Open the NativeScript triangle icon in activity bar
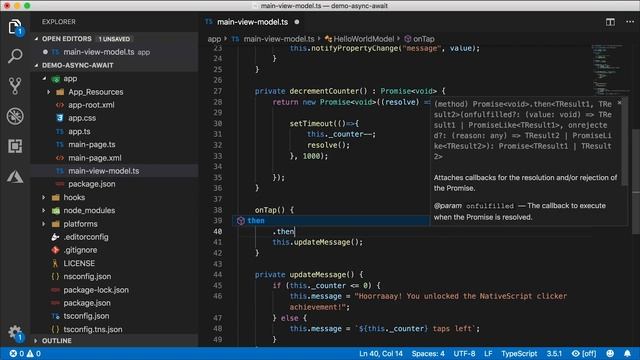The height and width of the screenshot is (360, 640). (x=15, y=176)
